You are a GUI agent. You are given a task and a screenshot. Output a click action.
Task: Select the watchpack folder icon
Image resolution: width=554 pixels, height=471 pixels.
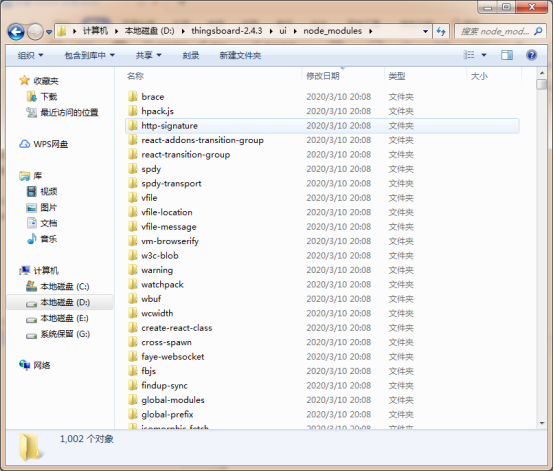pyautogui.click(x=132, y=284)
